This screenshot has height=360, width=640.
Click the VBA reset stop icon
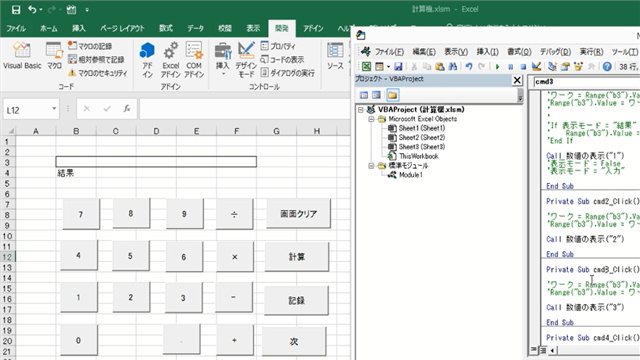pos(523,67)
